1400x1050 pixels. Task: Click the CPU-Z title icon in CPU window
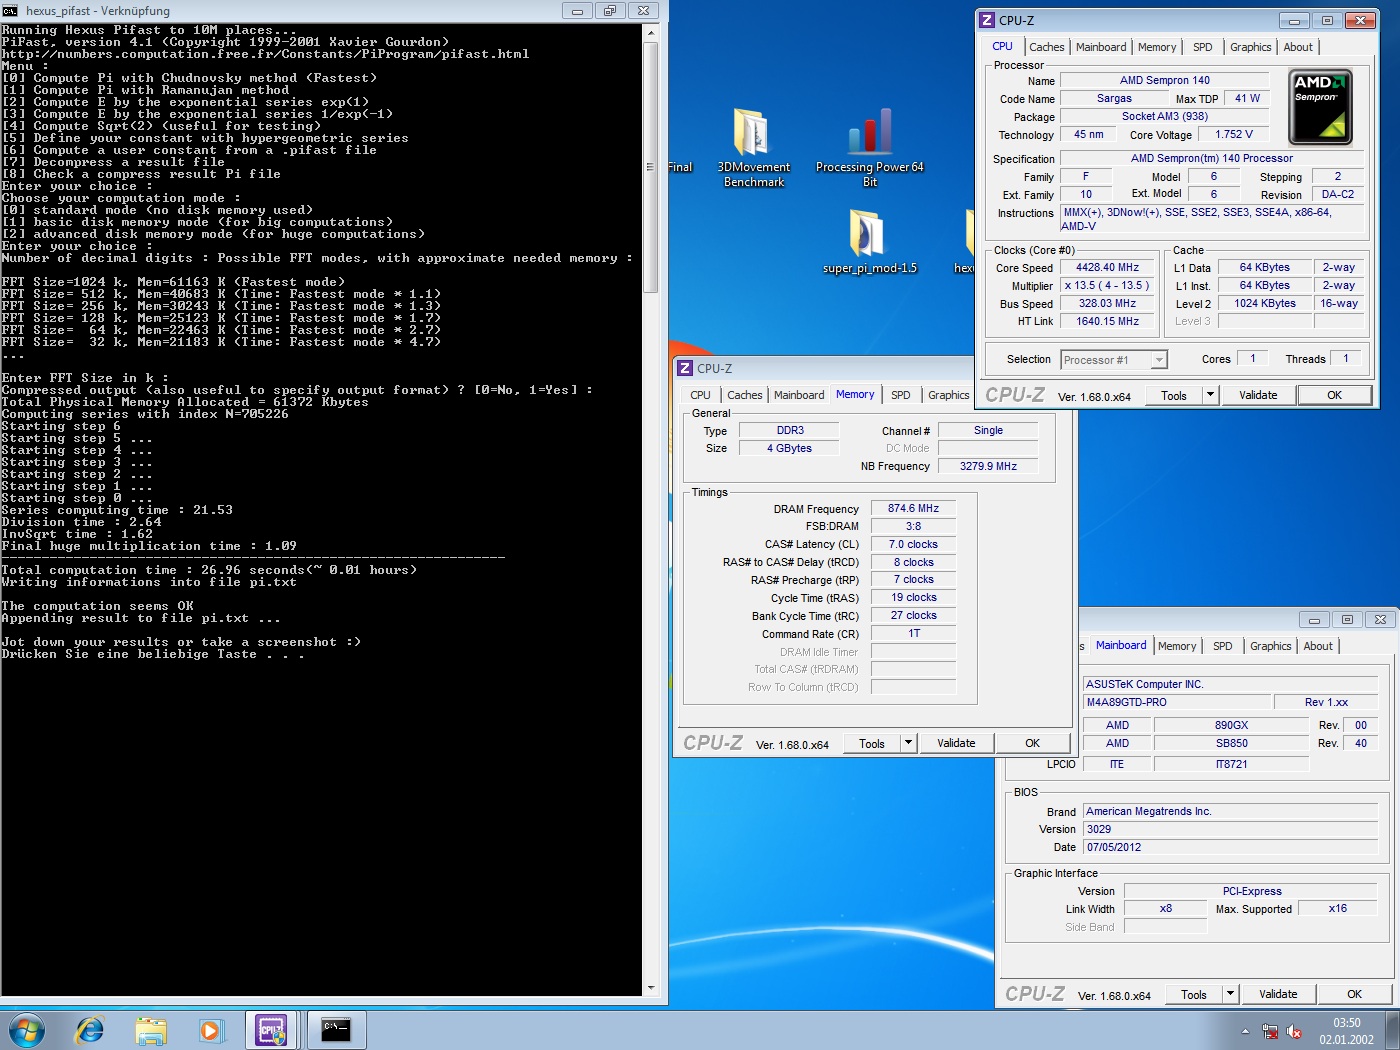coord(987,20)
